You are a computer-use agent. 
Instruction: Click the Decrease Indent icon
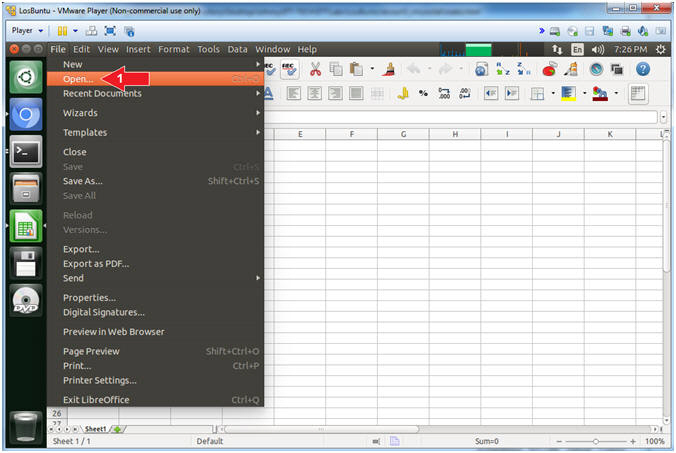pyautogui.click(x=491, y=93)
